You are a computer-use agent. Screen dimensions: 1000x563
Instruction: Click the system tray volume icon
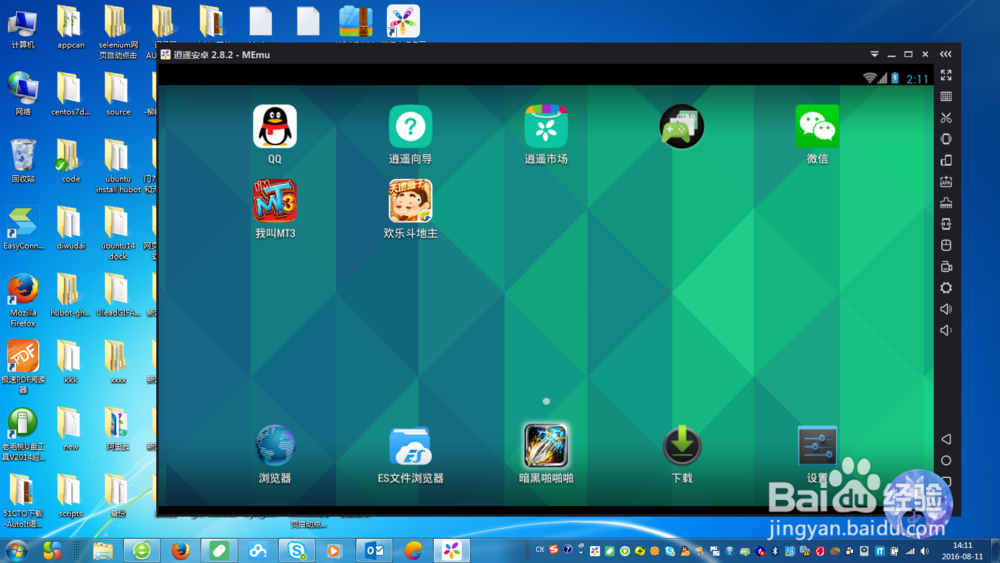(x=925, y=551)
